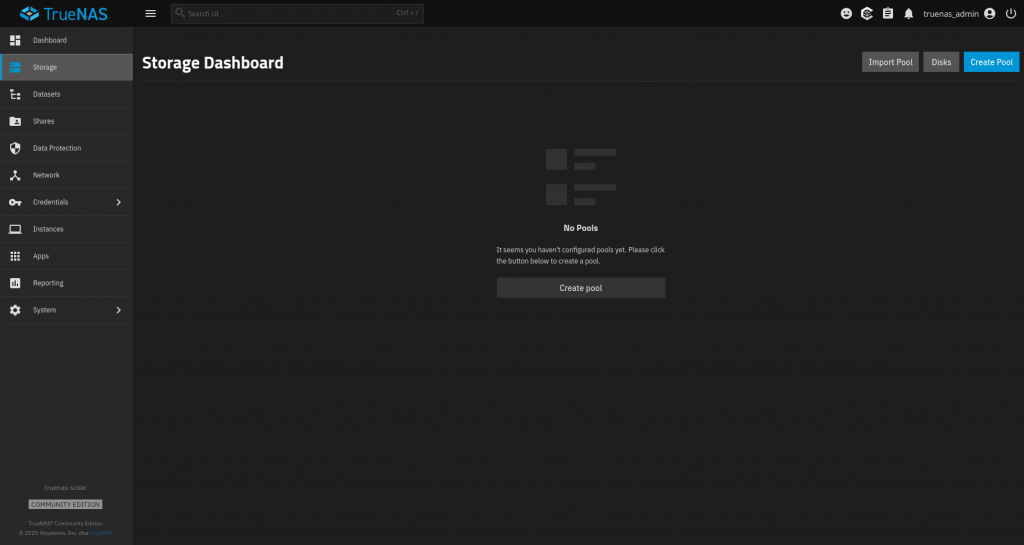Click the Power button icon

click(1009, 14)
